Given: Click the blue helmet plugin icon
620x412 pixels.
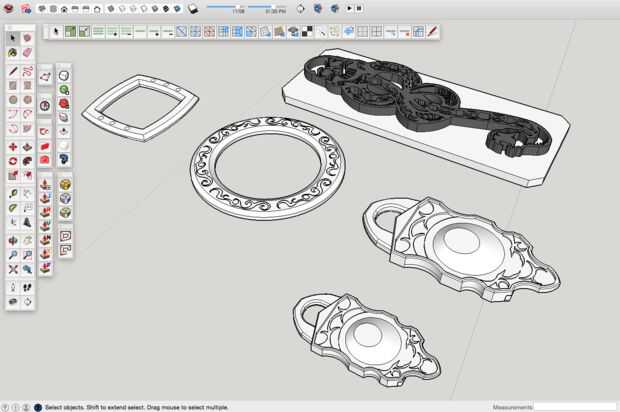Looking at the screenshot, I should (x=64, y=160).
